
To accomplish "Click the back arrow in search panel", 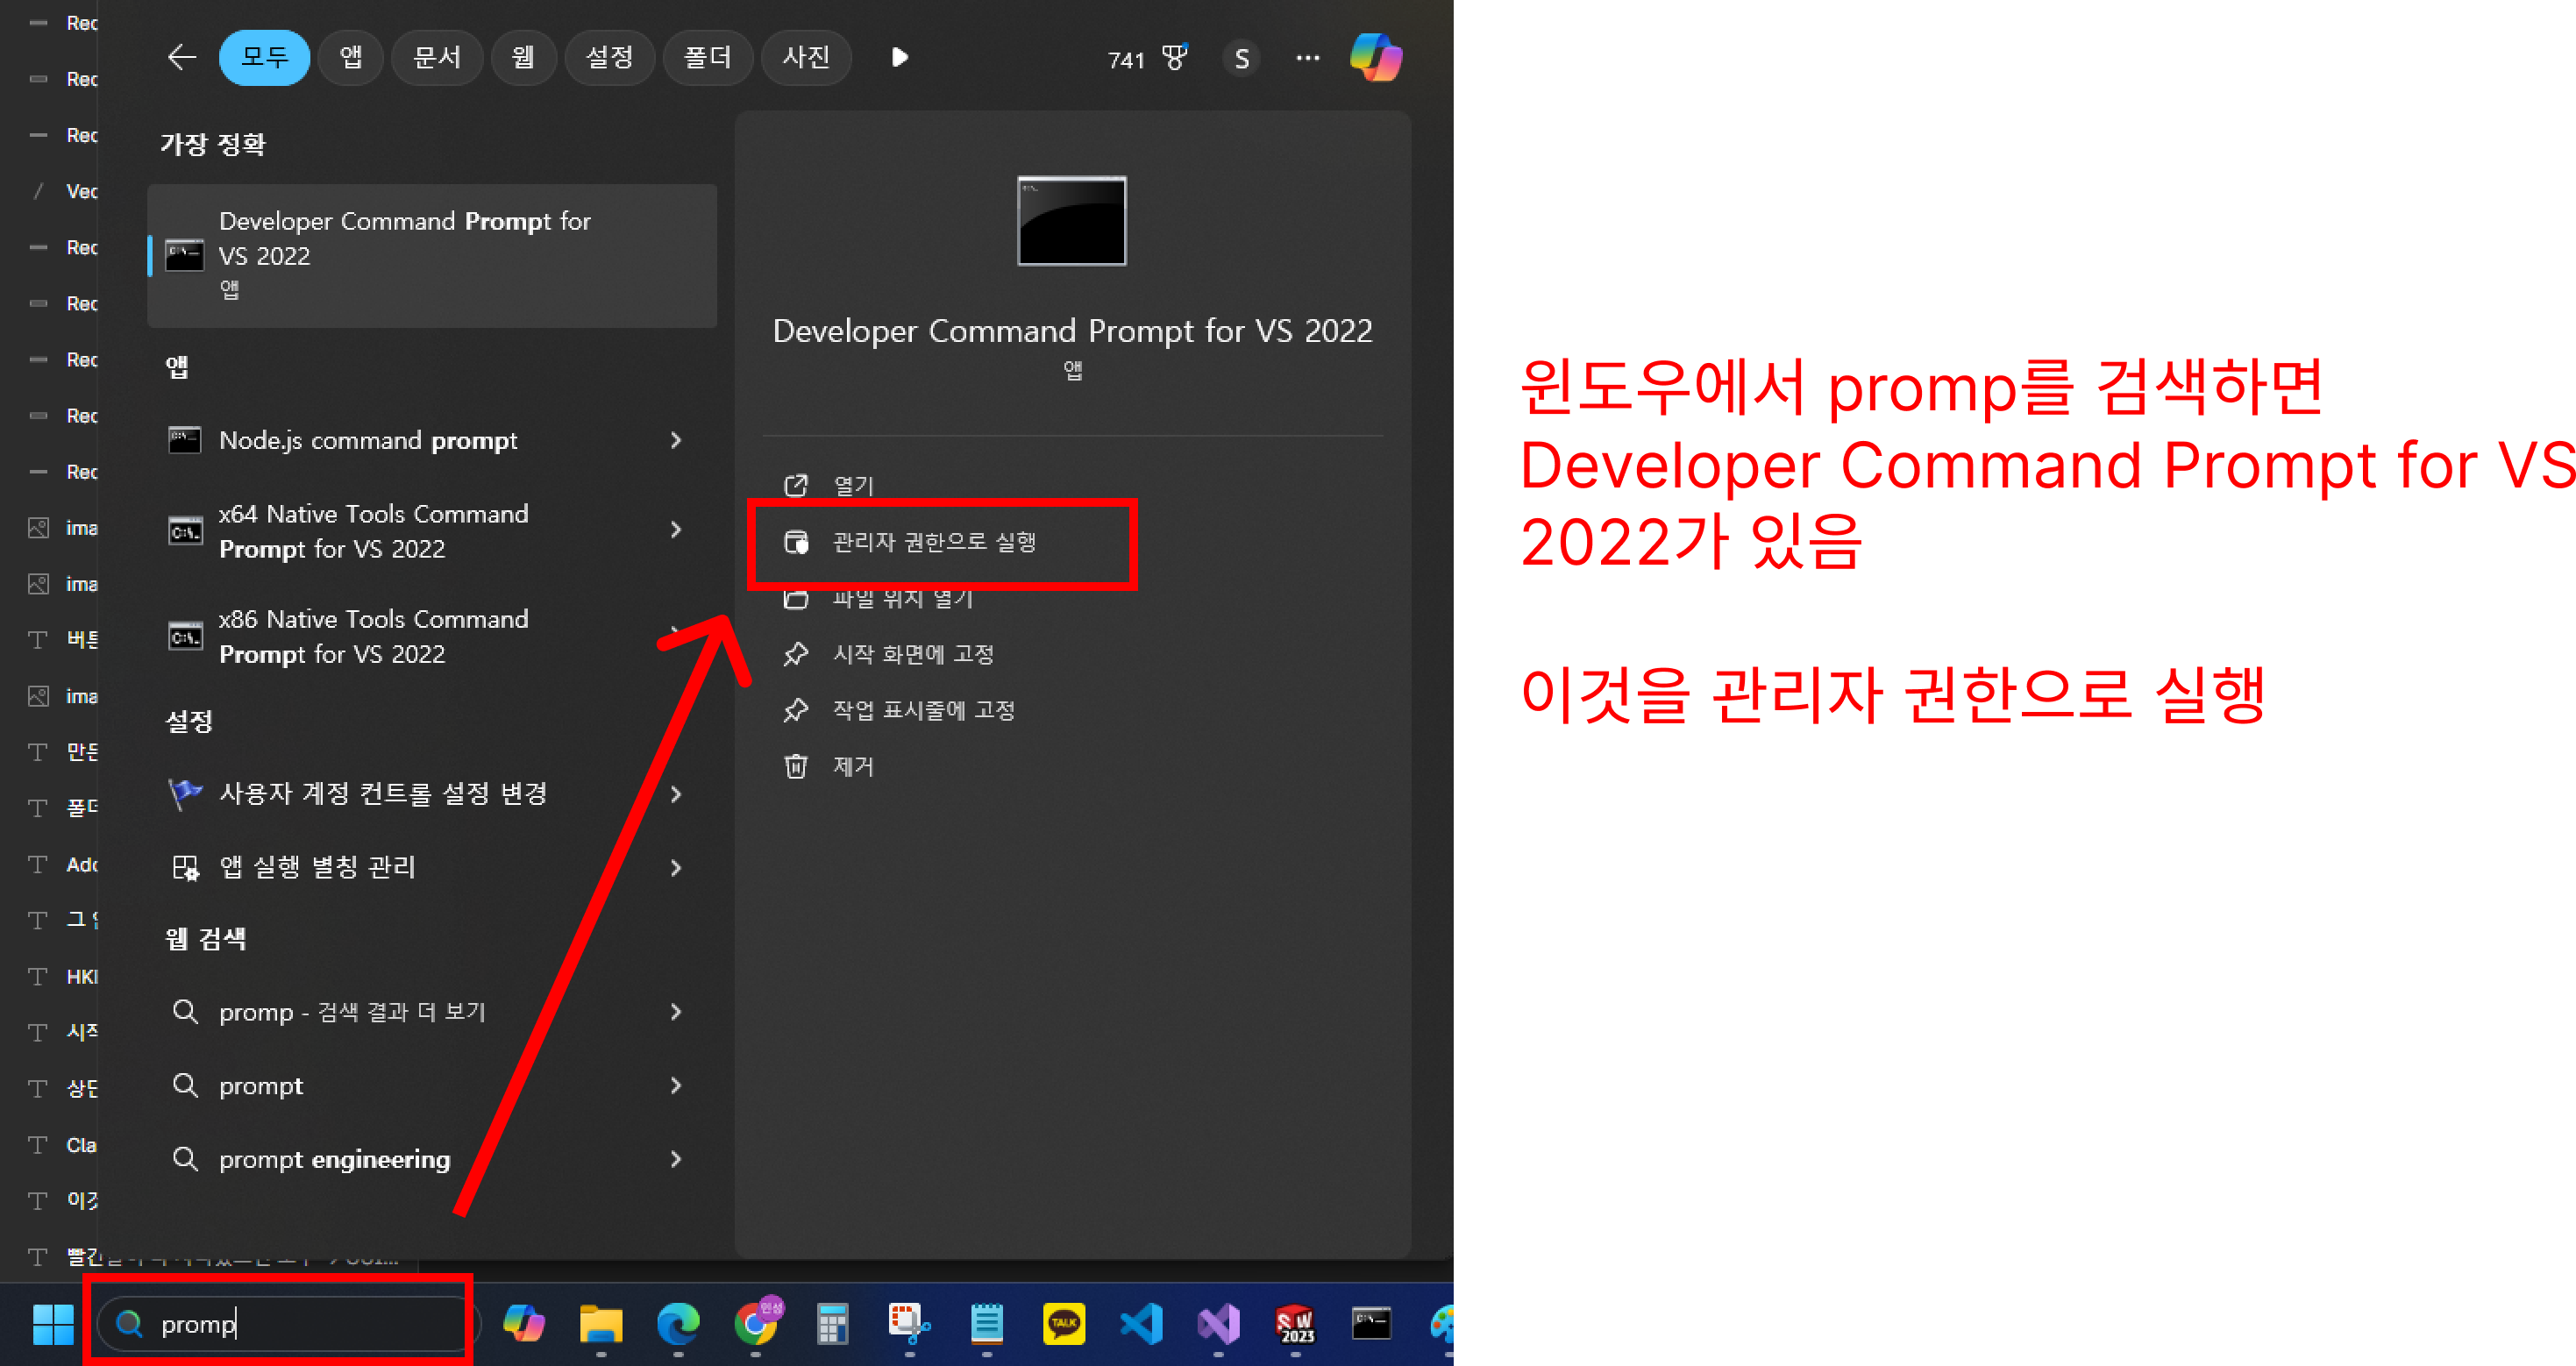I will click(x=181, y=57).
